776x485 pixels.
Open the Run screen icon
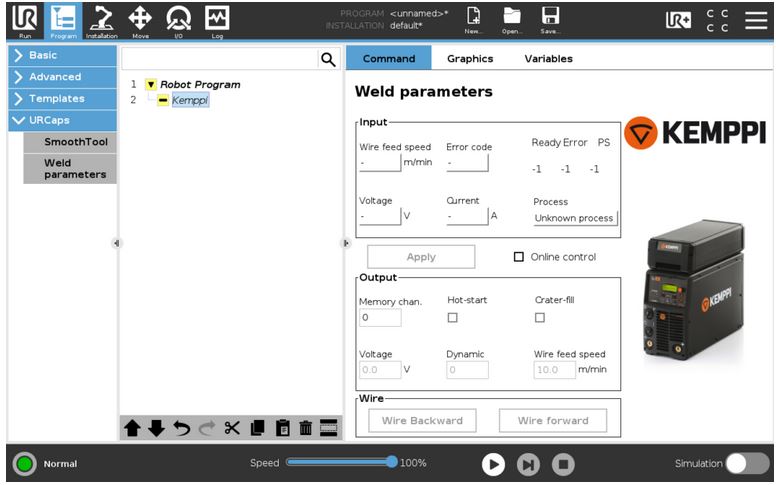pyautogui.click(x=25, y=21)
